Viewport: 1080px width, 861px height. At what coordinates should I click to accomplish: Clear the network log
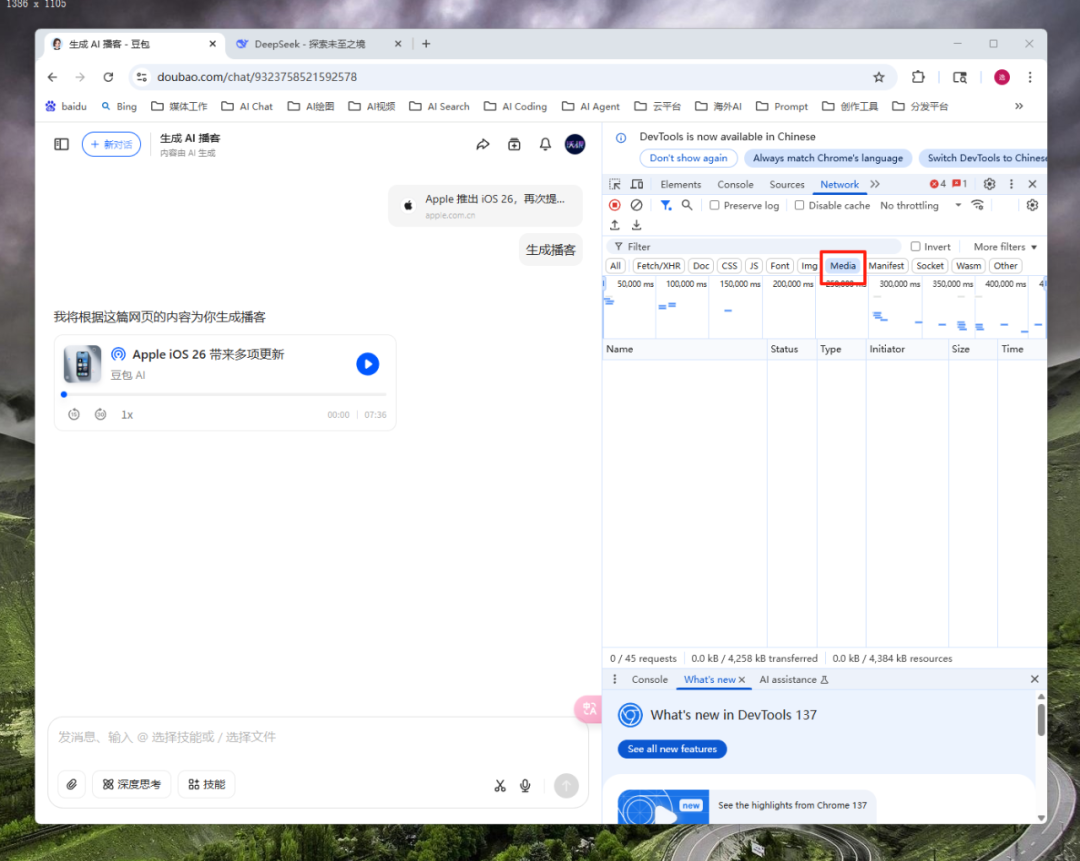pos(636,205)
